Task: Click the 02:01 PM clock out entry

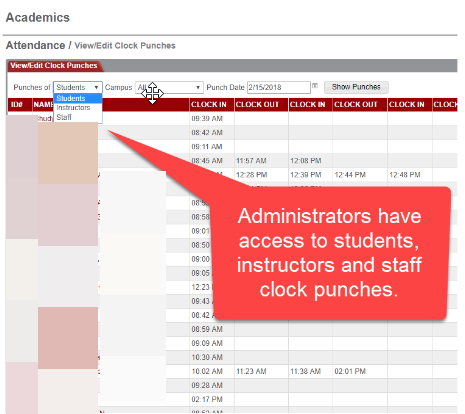Action: tap(350, 371)
